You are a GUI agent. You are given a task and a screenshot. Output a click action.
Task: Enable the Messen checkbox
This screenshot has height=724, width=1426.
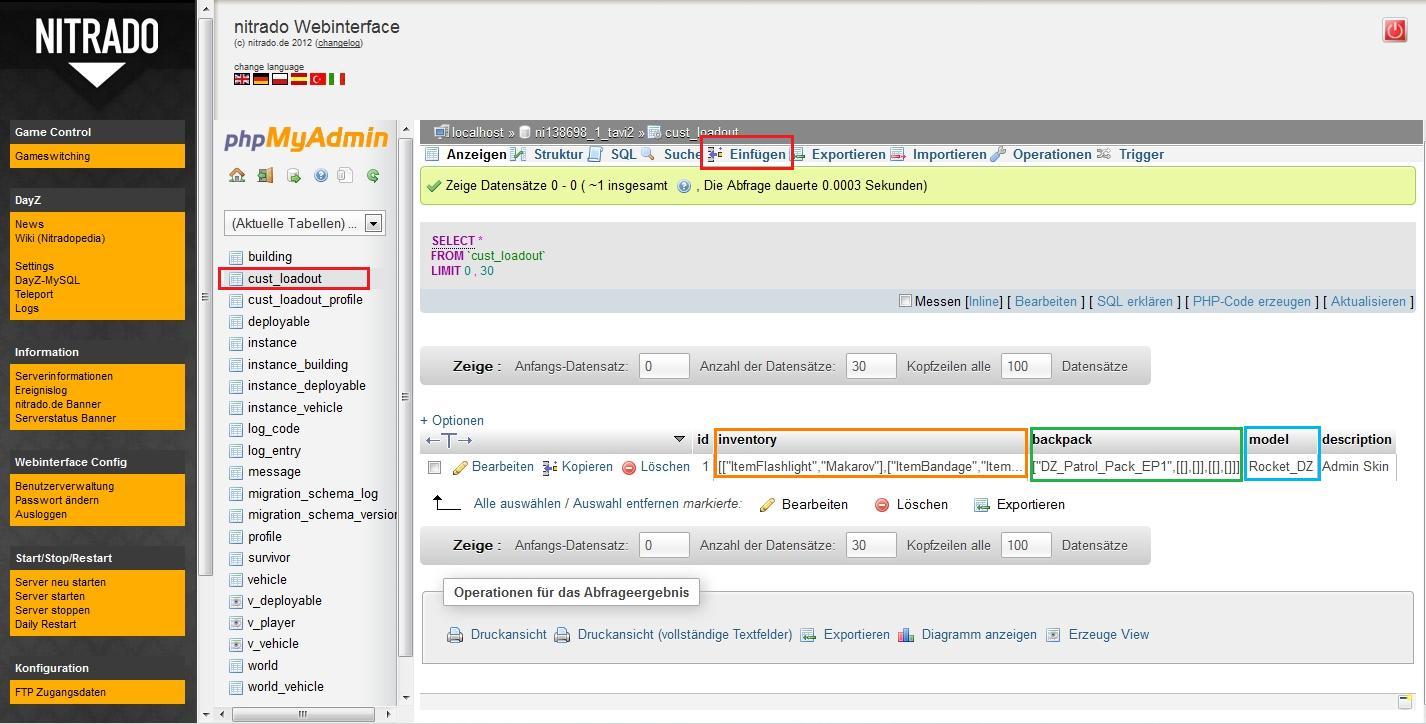point(905,301)
